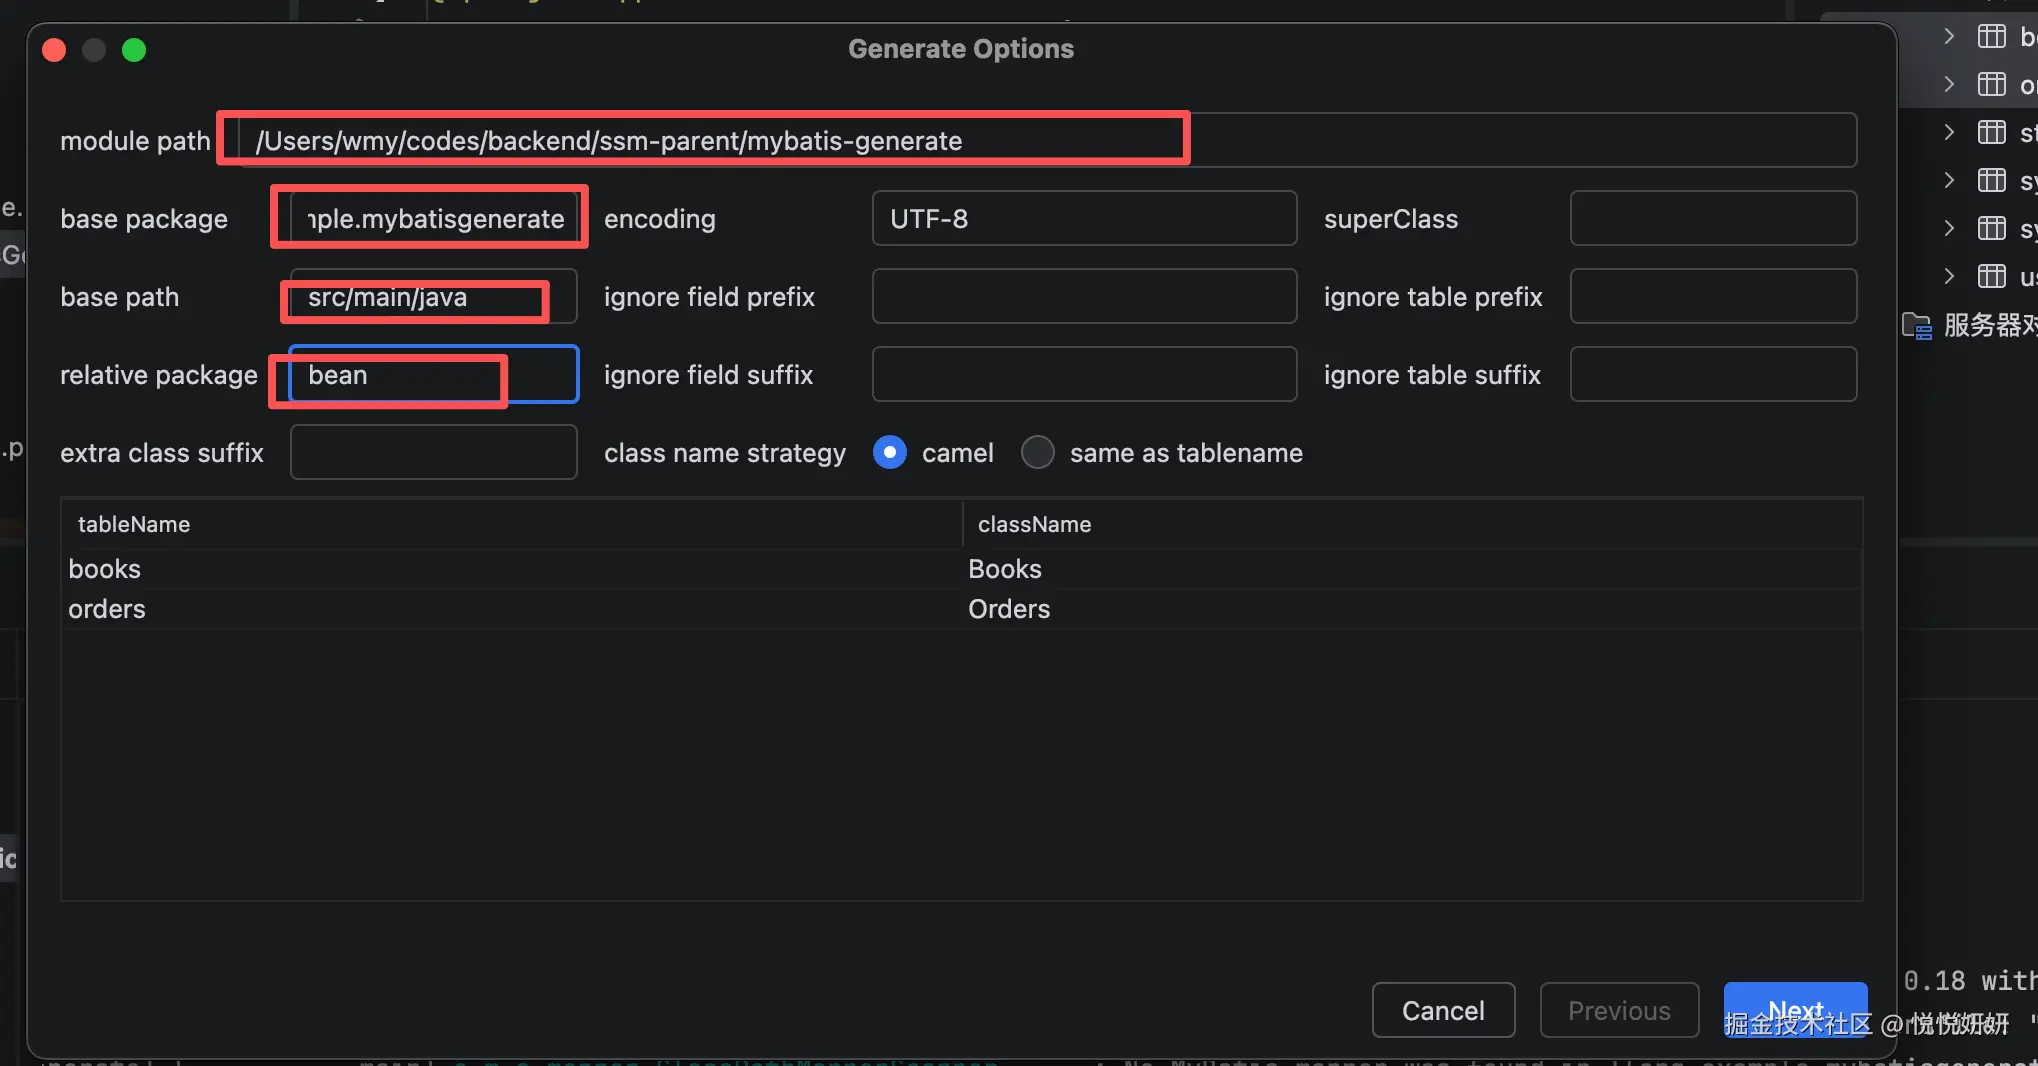Expand the 'st' table node chevron
Screen dimensions: 2038x1066
(1949, 133)
